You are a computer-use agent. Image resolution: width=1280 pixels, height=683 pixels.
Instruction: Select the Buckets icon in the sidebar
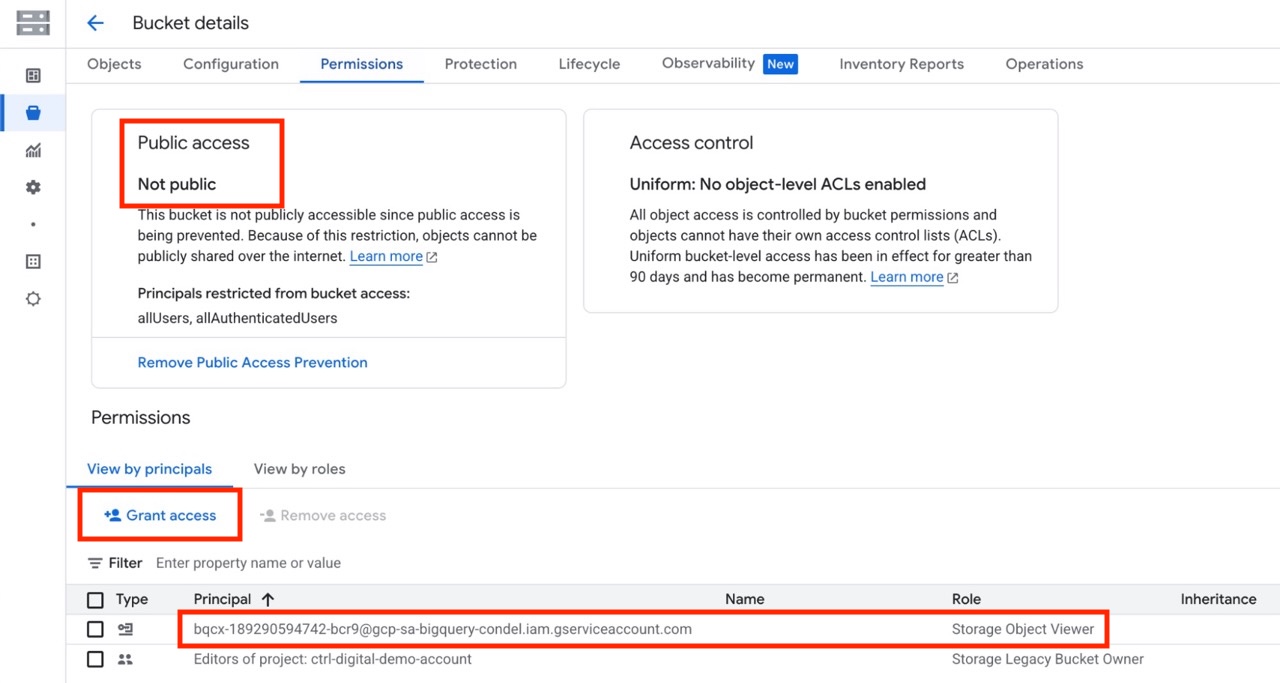[x=33, y=113]
